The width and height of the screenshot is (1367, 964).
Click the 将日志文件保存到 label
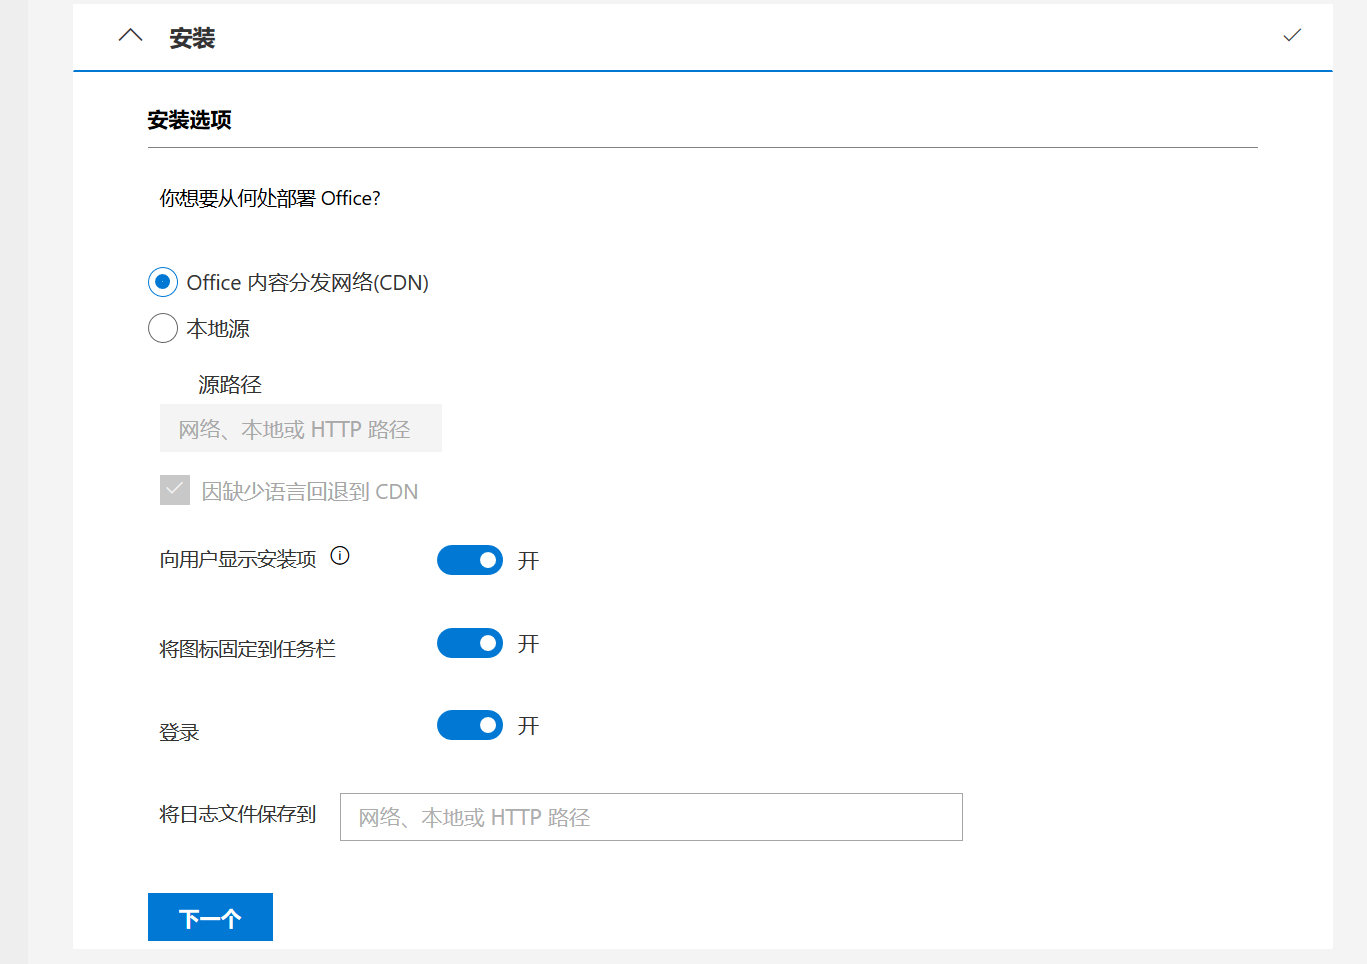(238, 814)
